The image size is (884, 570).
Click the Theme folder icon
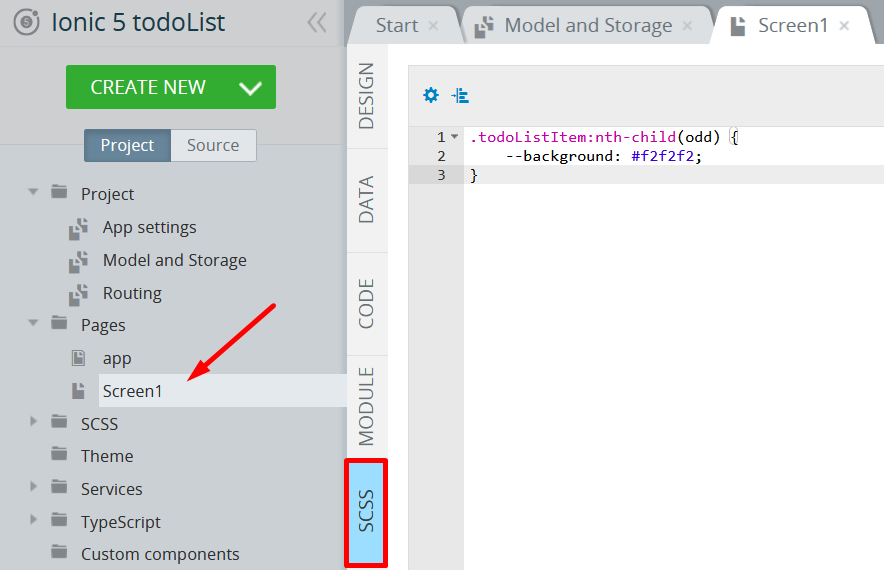click(x=59, y=454)
